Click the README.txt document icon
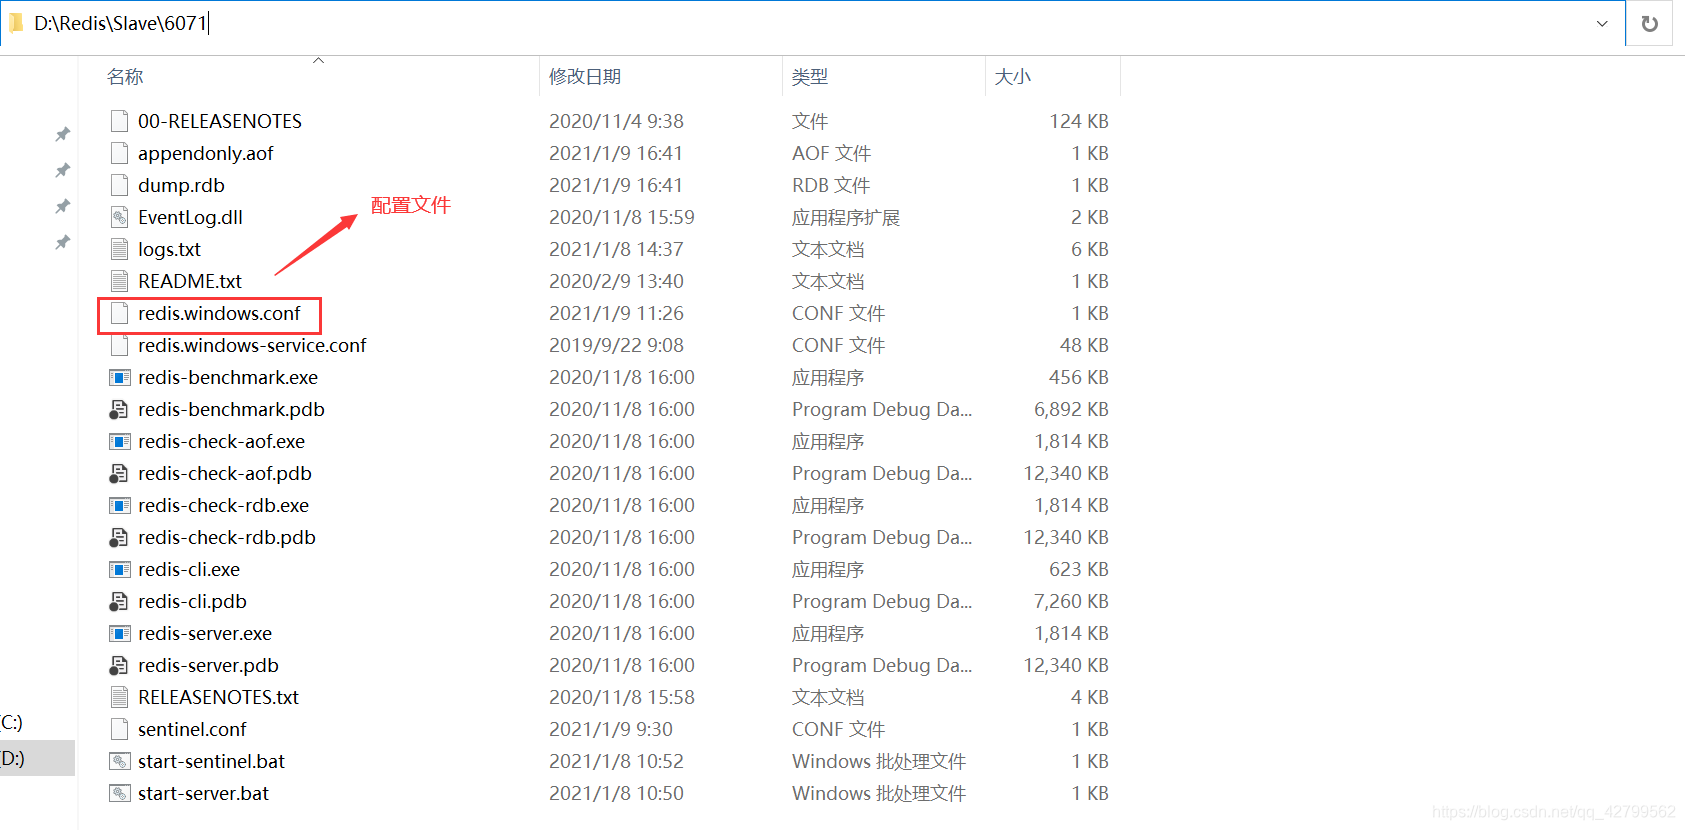The width and height of the screenshot is (1685, 830). [x=119, y=281]
